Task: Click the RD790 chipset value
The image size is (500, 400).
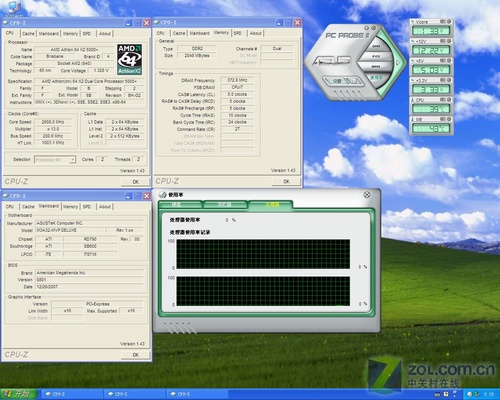Action: [90, 239]
